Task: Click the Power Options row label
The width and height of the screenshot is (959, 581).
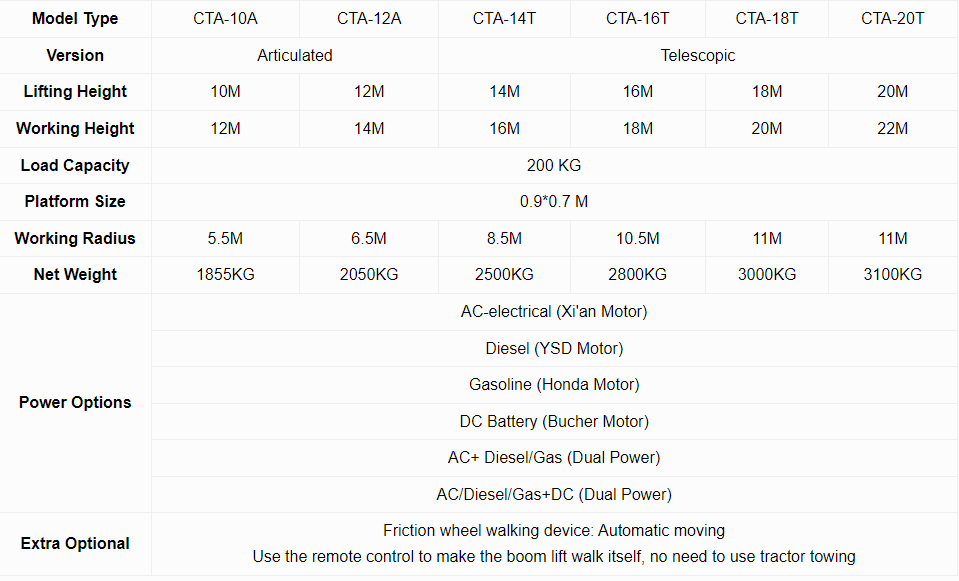Action: [x=75, y=402]
